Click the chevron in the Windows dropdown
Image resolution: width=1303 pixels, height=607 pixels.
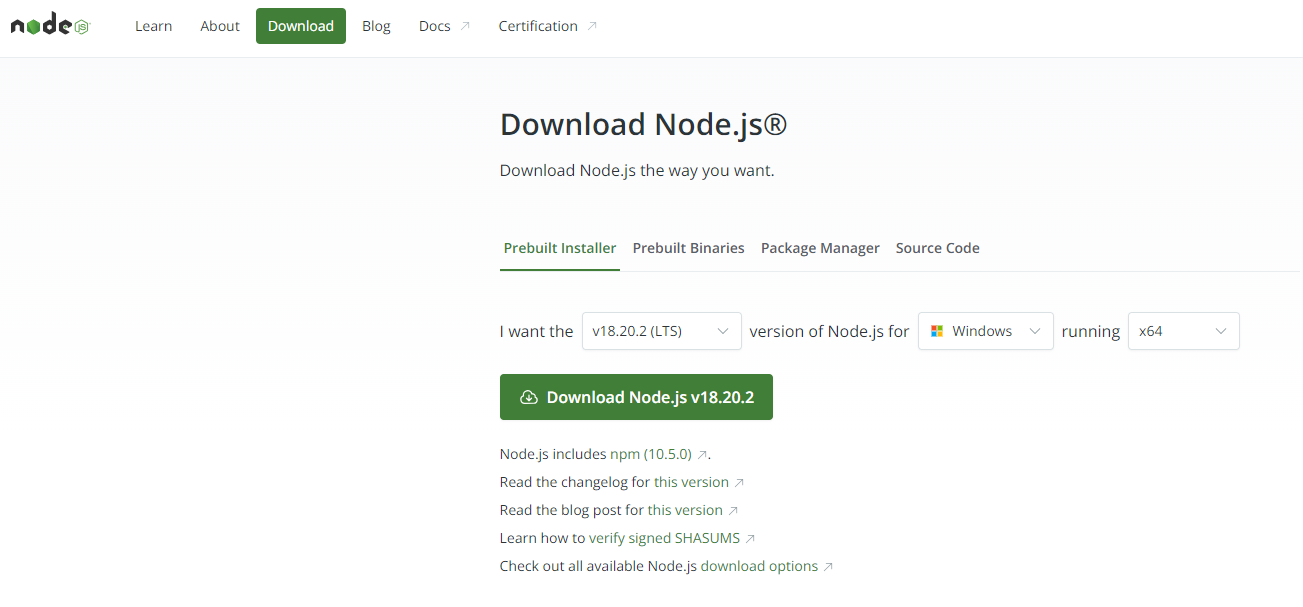tap(1034, 331)
